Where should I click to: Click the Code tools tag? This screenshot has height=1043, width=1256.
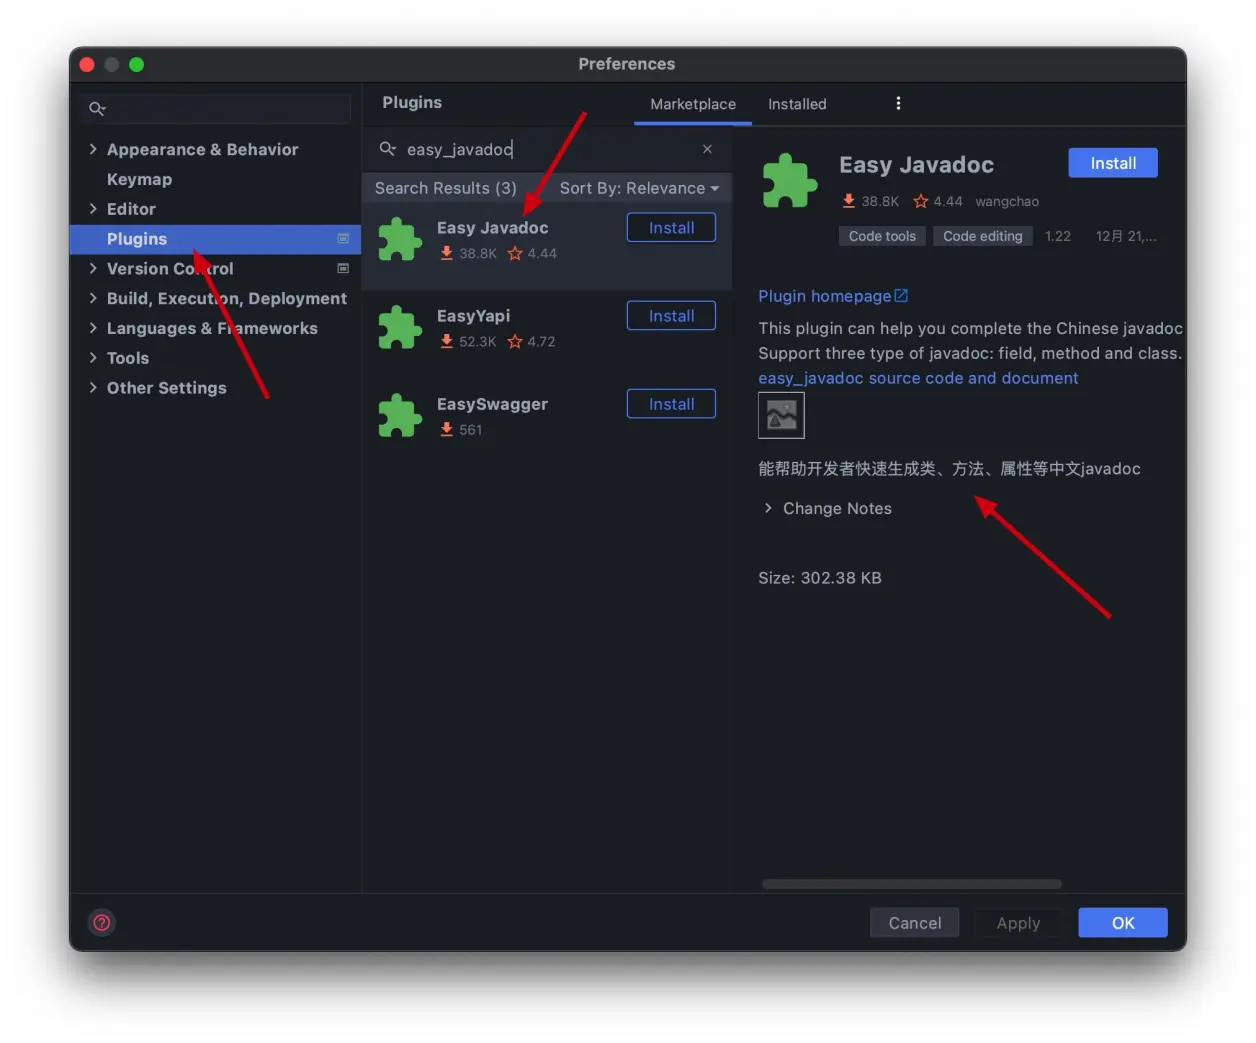[x=882, y=236]
